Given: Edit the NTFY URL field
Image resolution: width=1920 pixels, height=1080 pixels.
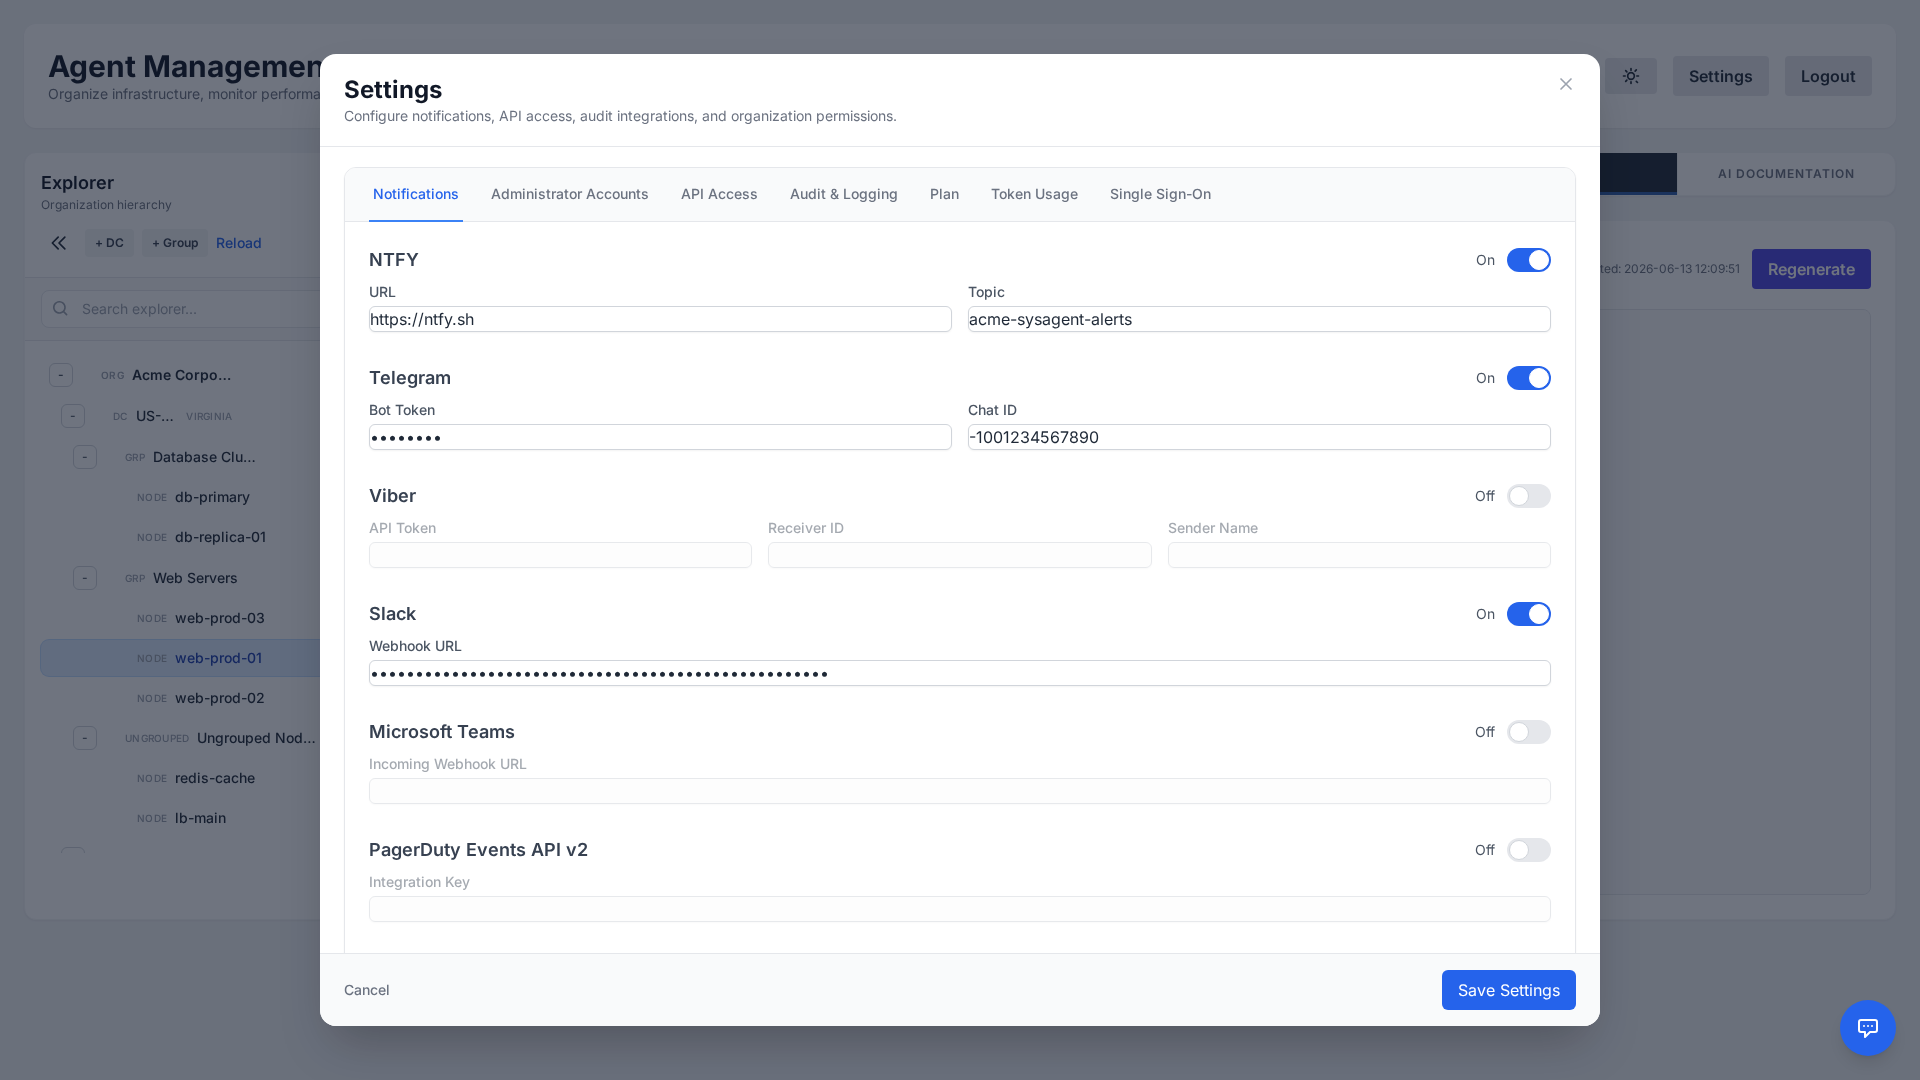Looking at the screenshot, I should pos(660,319).
